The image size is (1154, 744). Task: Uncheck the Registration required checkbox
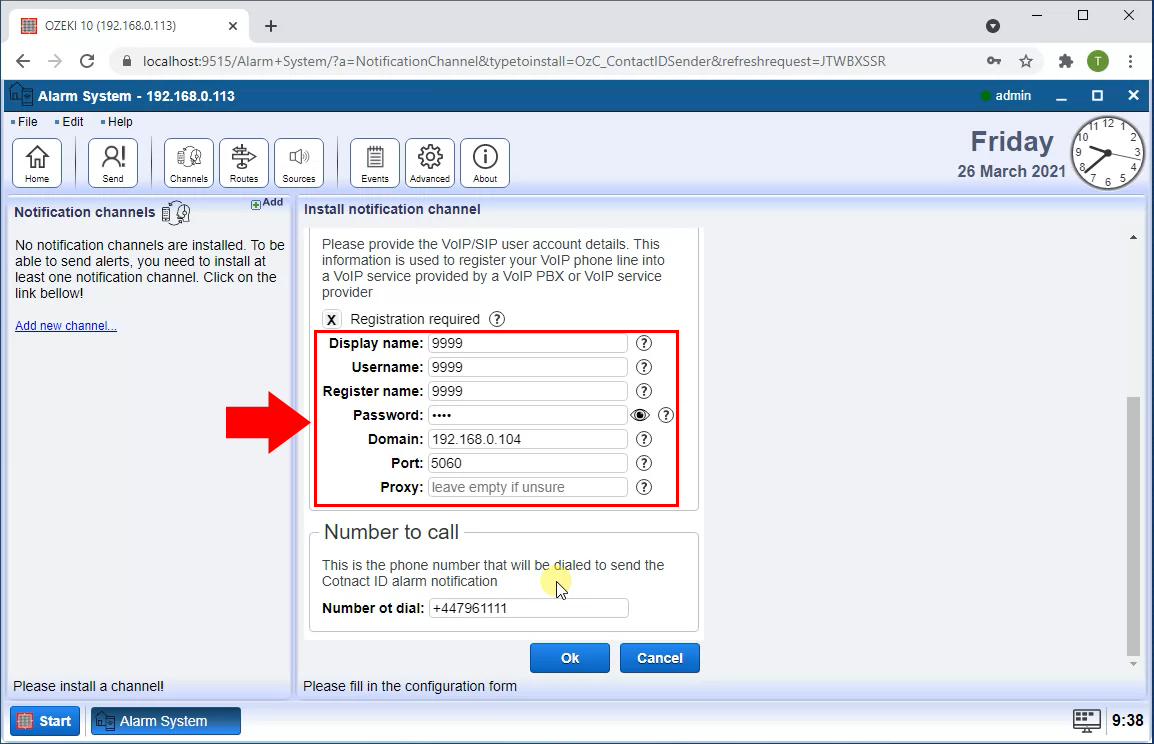coord(332,319)
